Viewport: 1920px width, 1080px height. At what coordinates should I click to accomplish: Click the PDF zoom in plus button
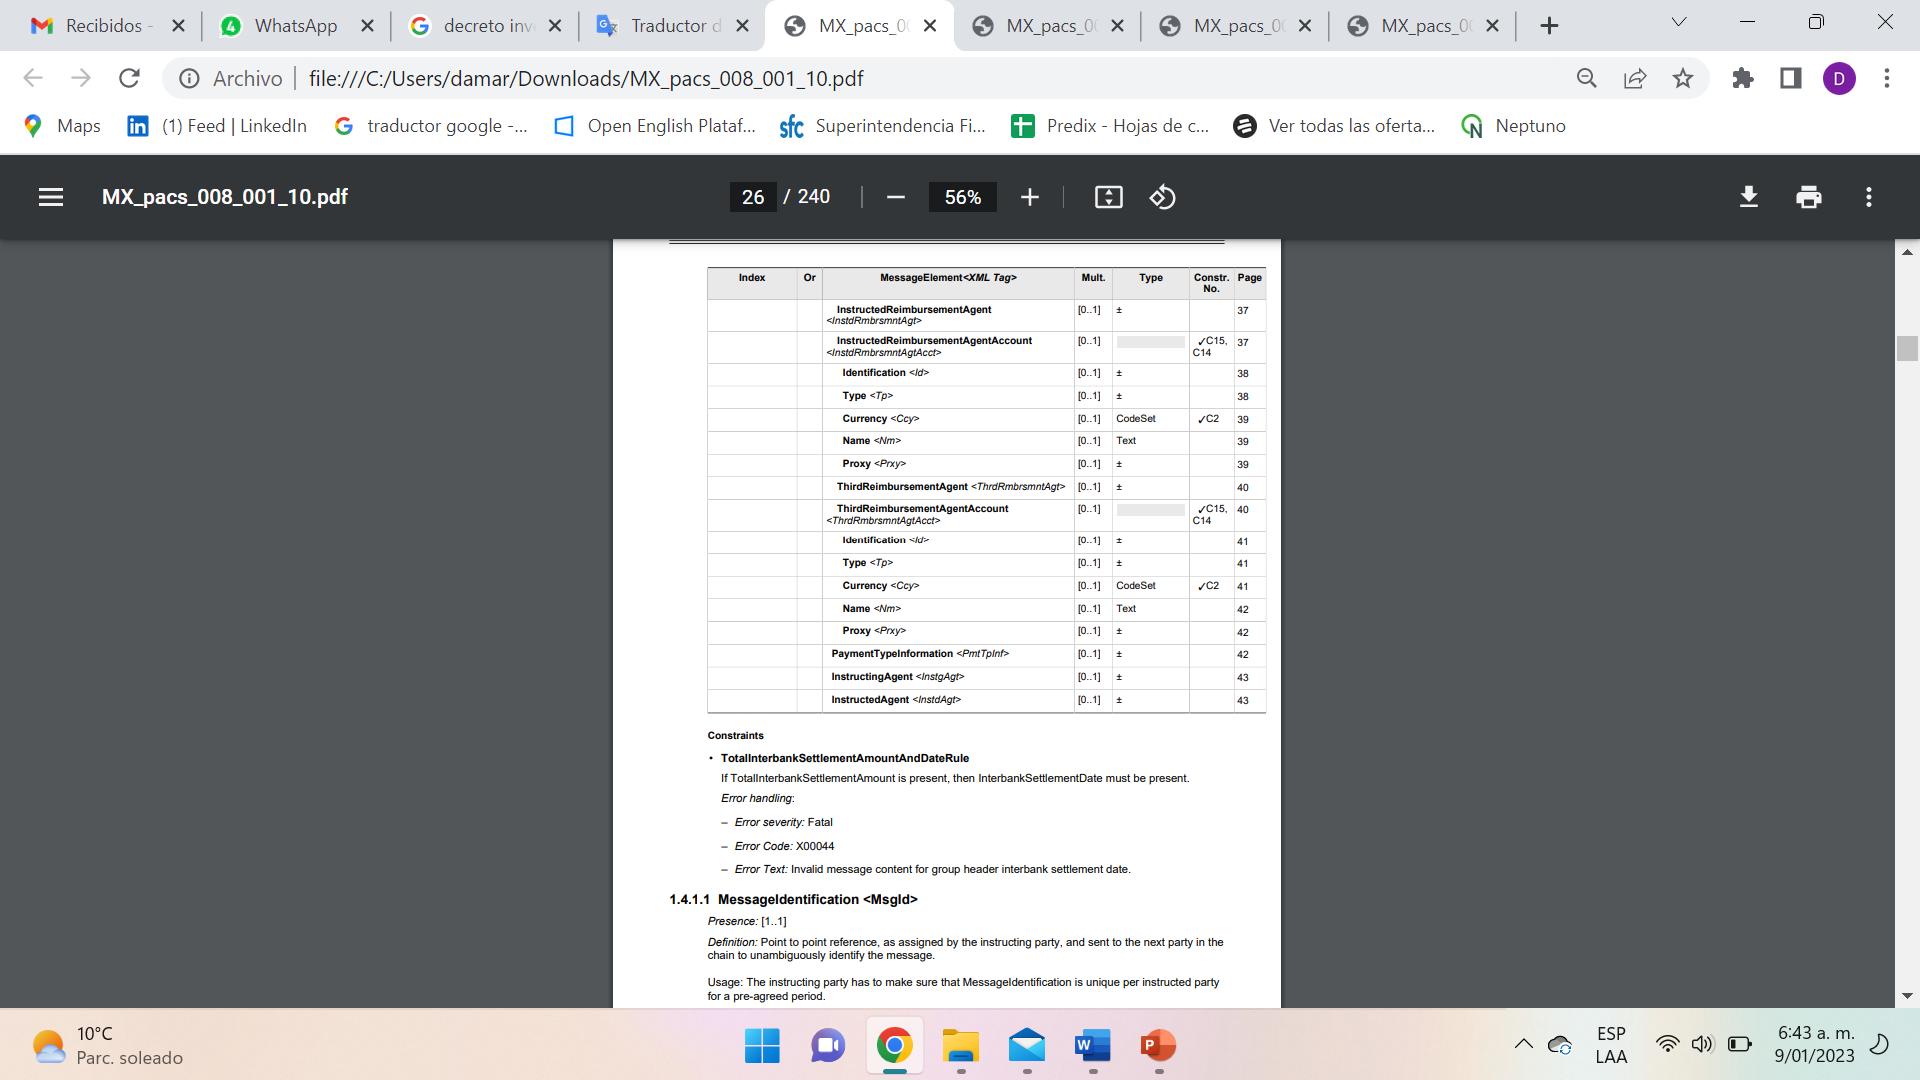pyautogui.click(x=1030, y=197)
